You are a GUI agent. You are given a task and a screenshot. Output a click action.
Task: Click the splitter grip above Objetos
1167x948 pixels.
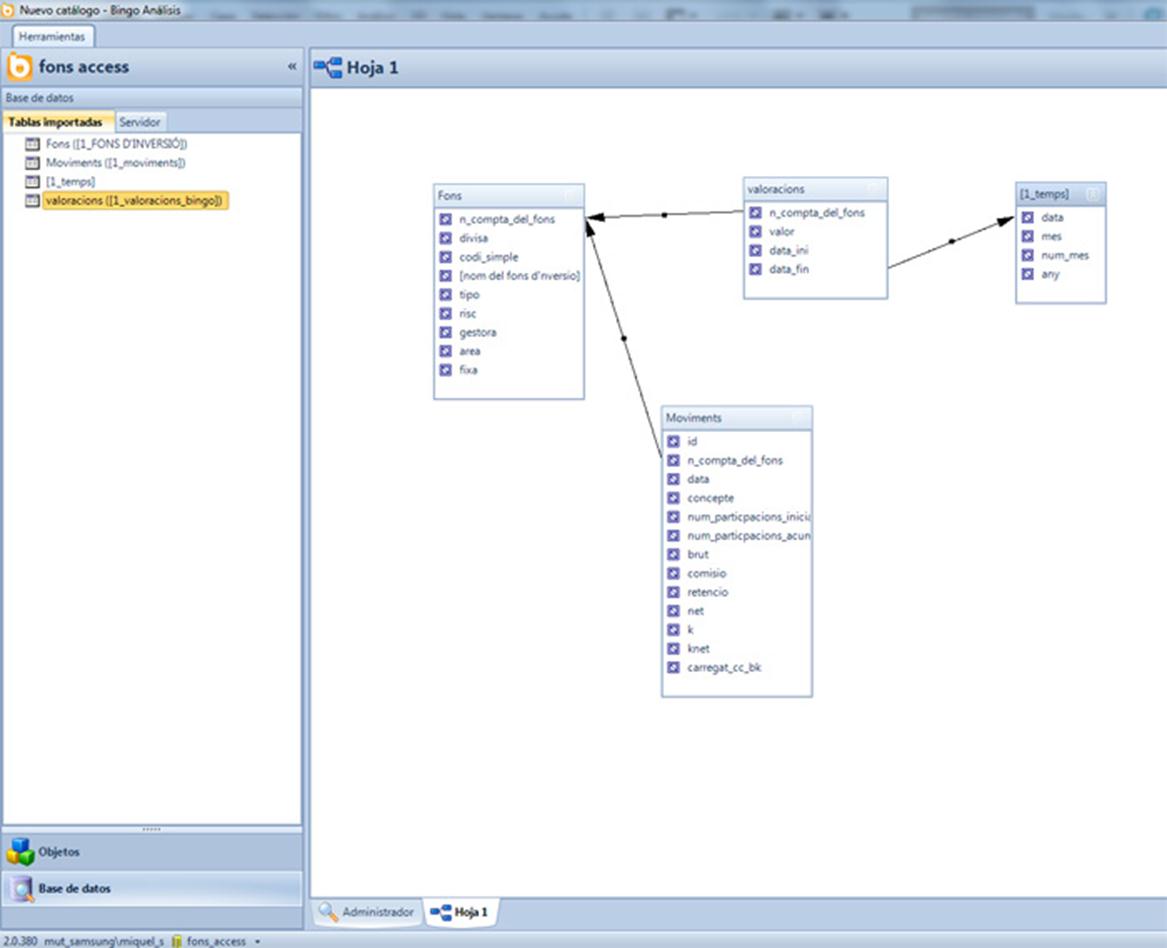pyautogui.click(x=151, y=829)
